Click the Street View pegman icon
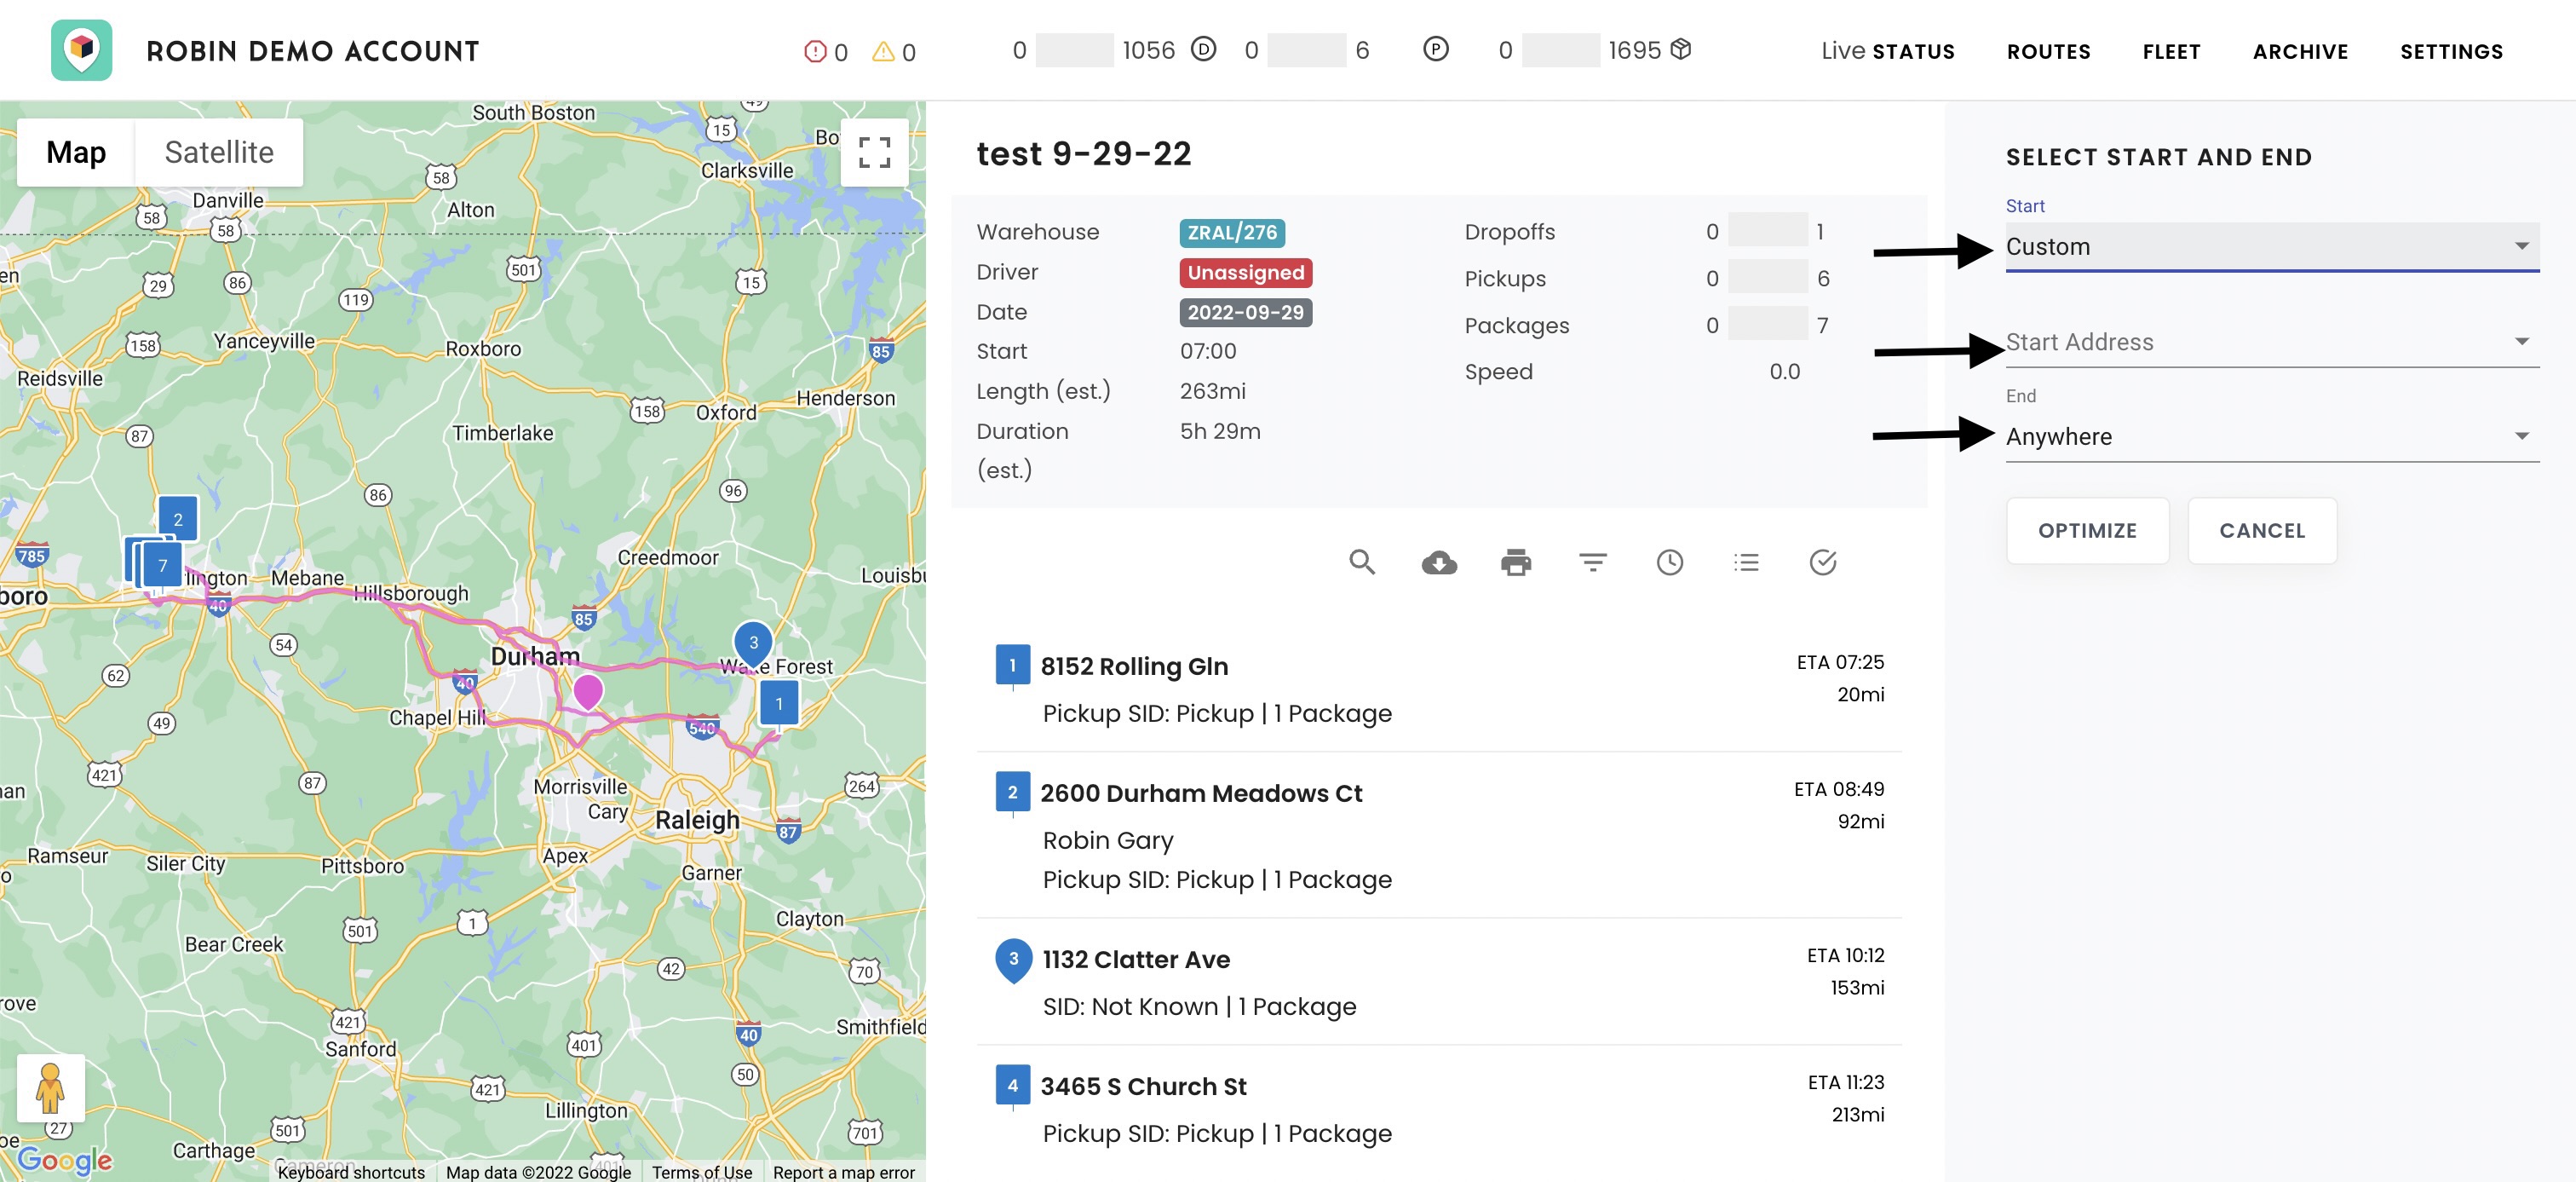 tap(50, 1087)
